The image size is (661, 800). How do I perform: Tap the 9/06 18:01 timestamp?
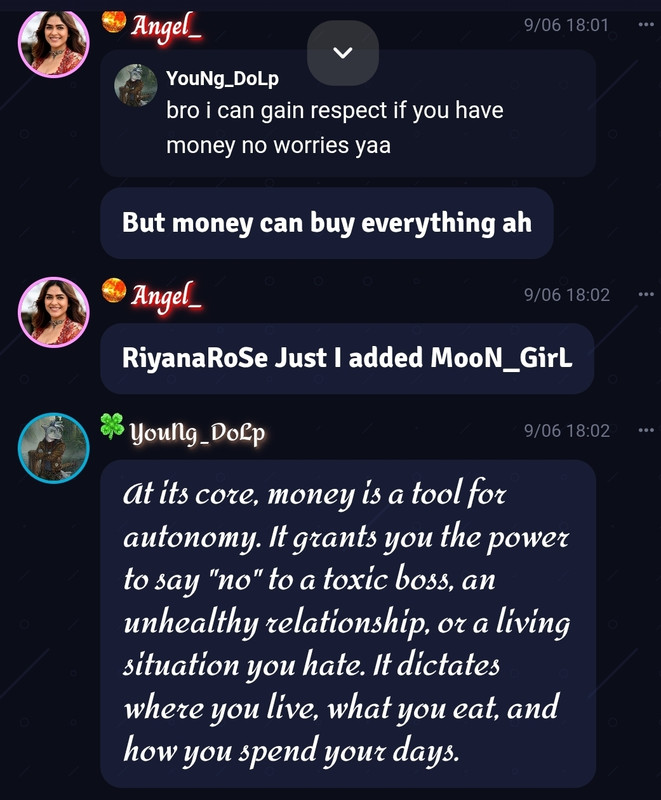coord(567,25)
